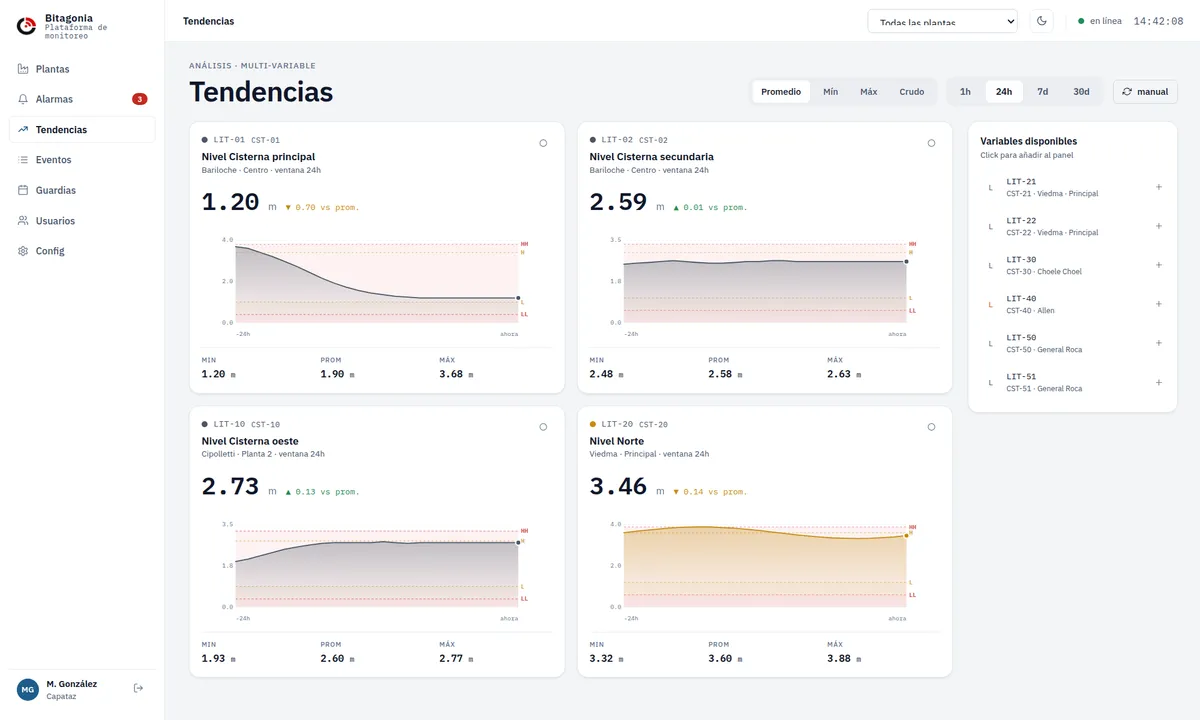Click the Bitagonia logo icon

pyautogui.click(x=26, y=26)
